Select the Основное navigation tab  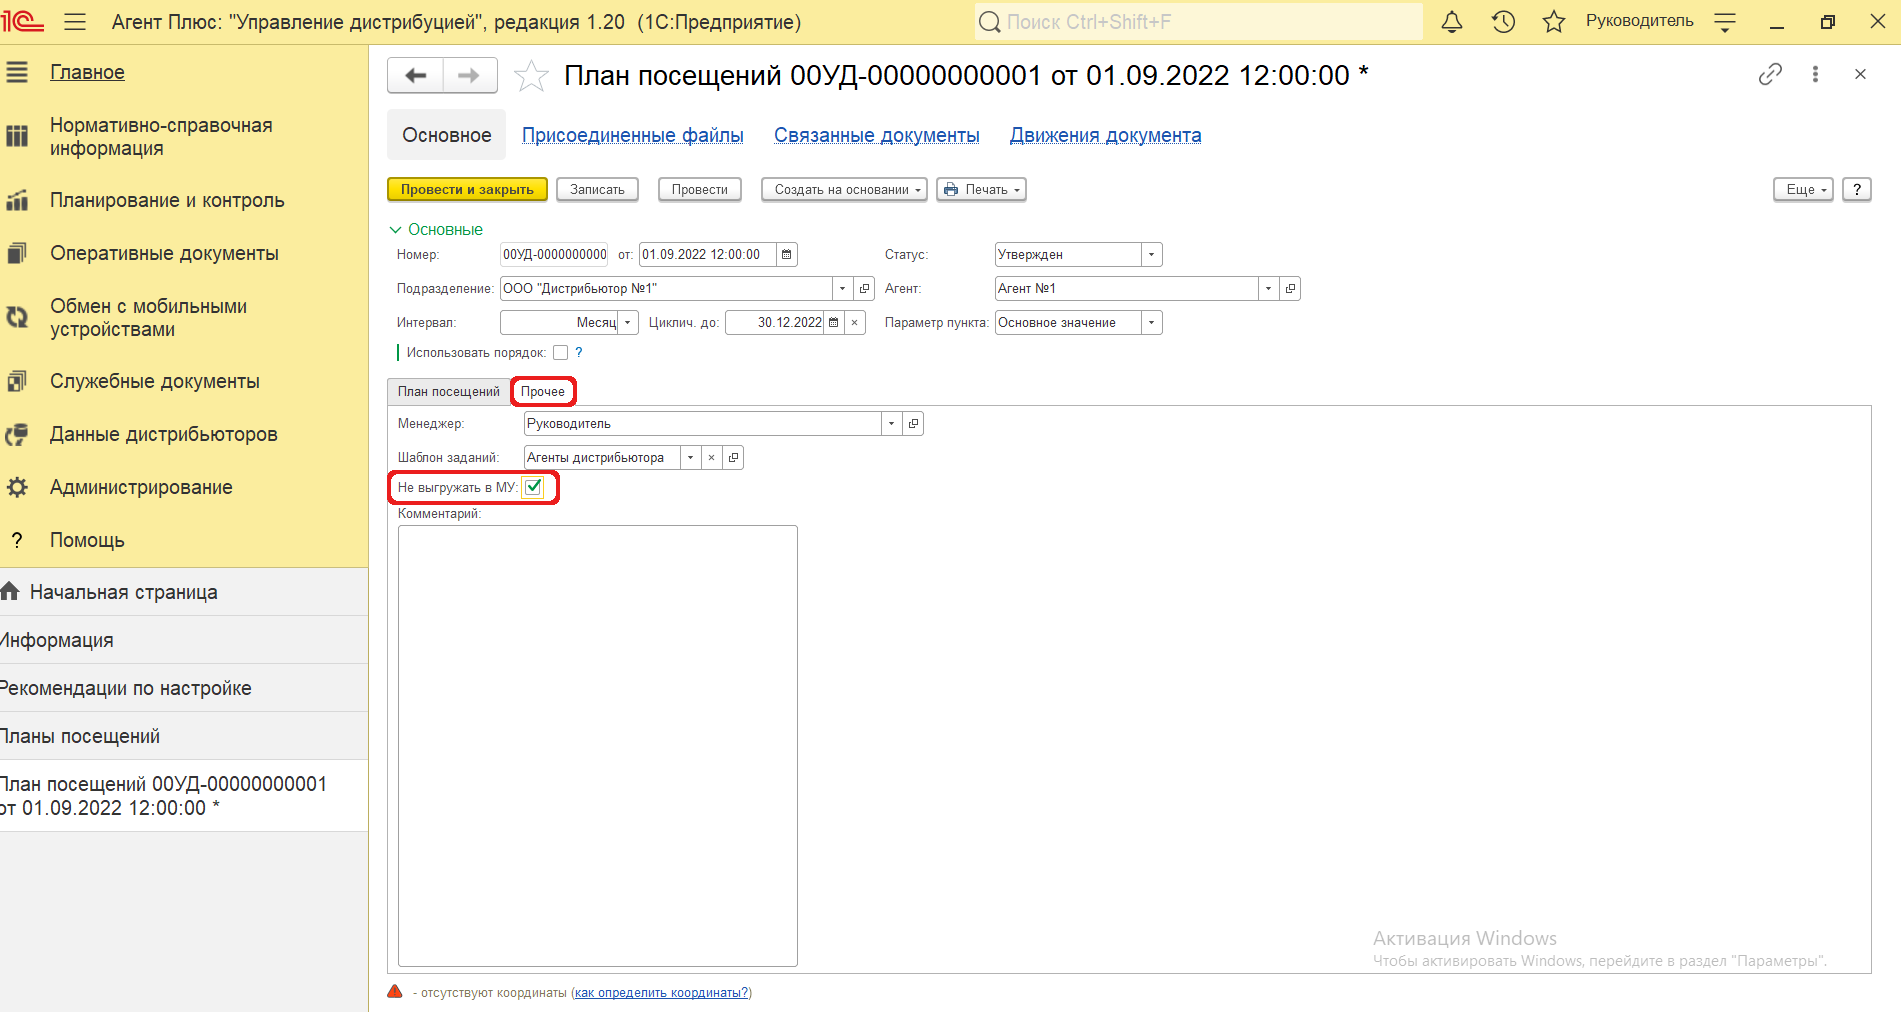tap(447, 135)
